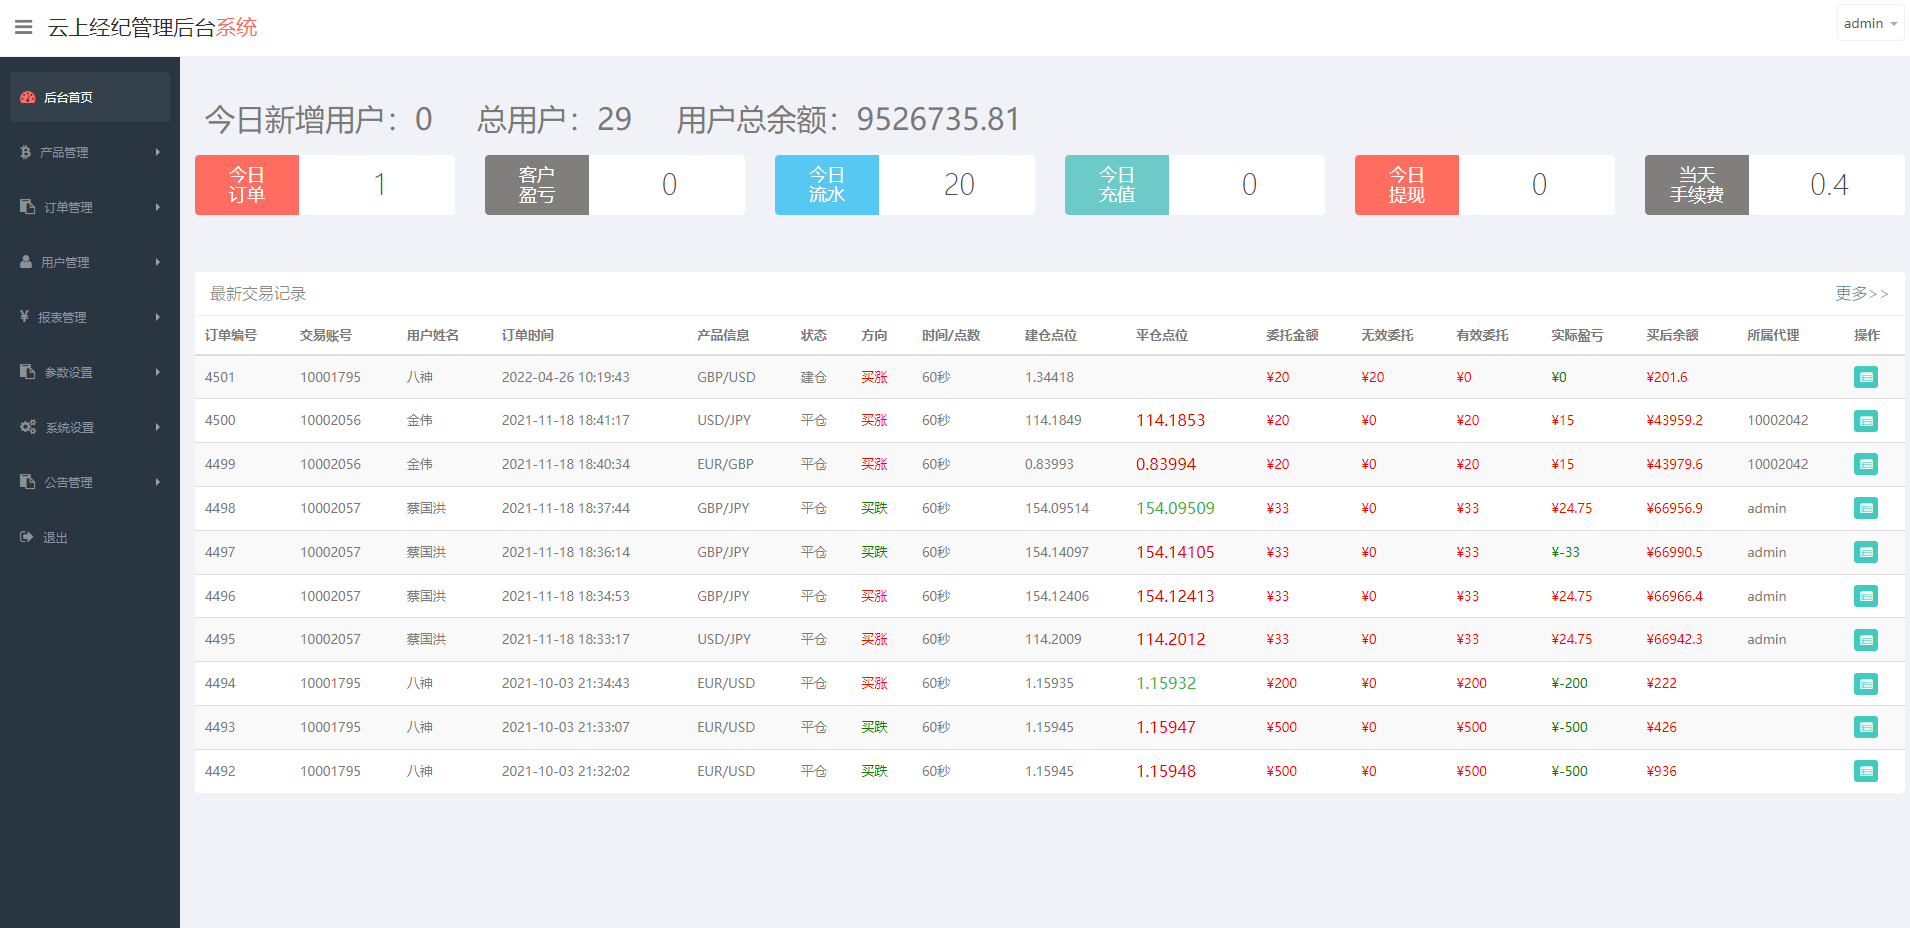
Task: Click the 公告管理 announcements icon
Action: tap(26, 481)
